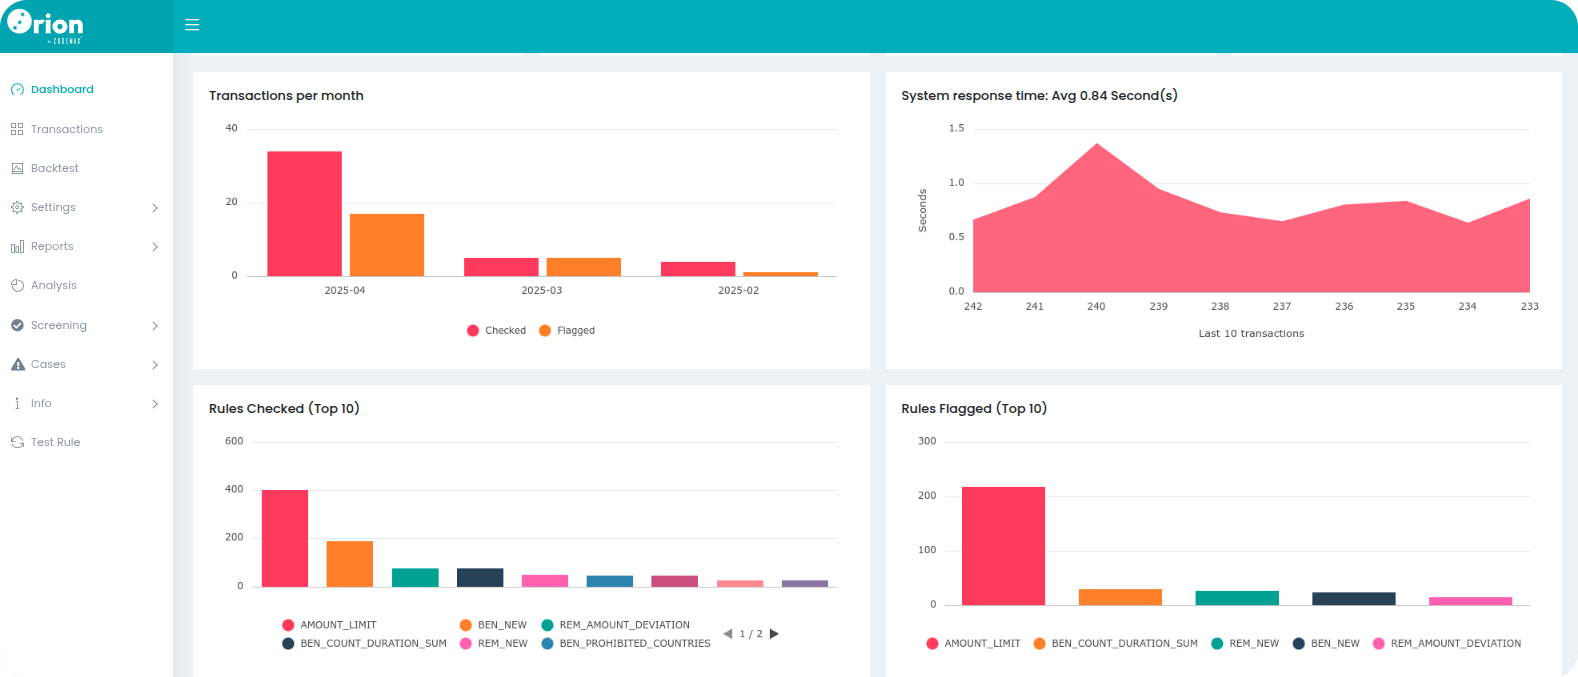This screenshot has width=1578, height=677.
Task: Click the Test Rule refresh icon
Action: (x=17, y=442)
